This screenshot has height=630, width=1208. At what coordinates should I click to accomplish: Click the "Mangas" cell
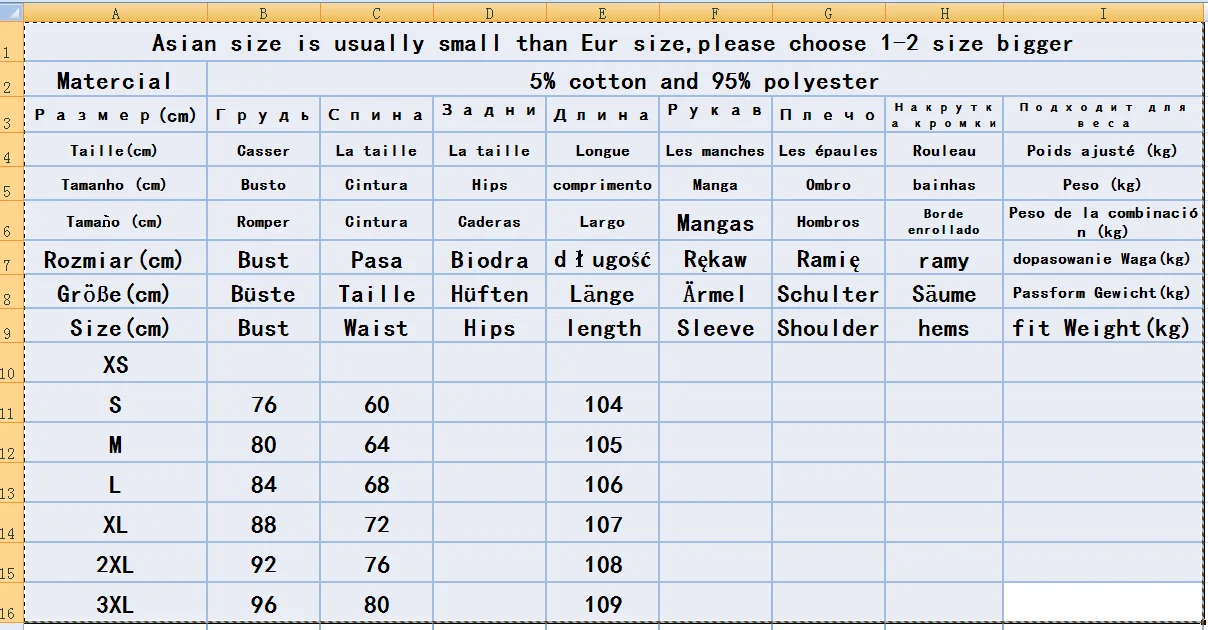[715, 222]
